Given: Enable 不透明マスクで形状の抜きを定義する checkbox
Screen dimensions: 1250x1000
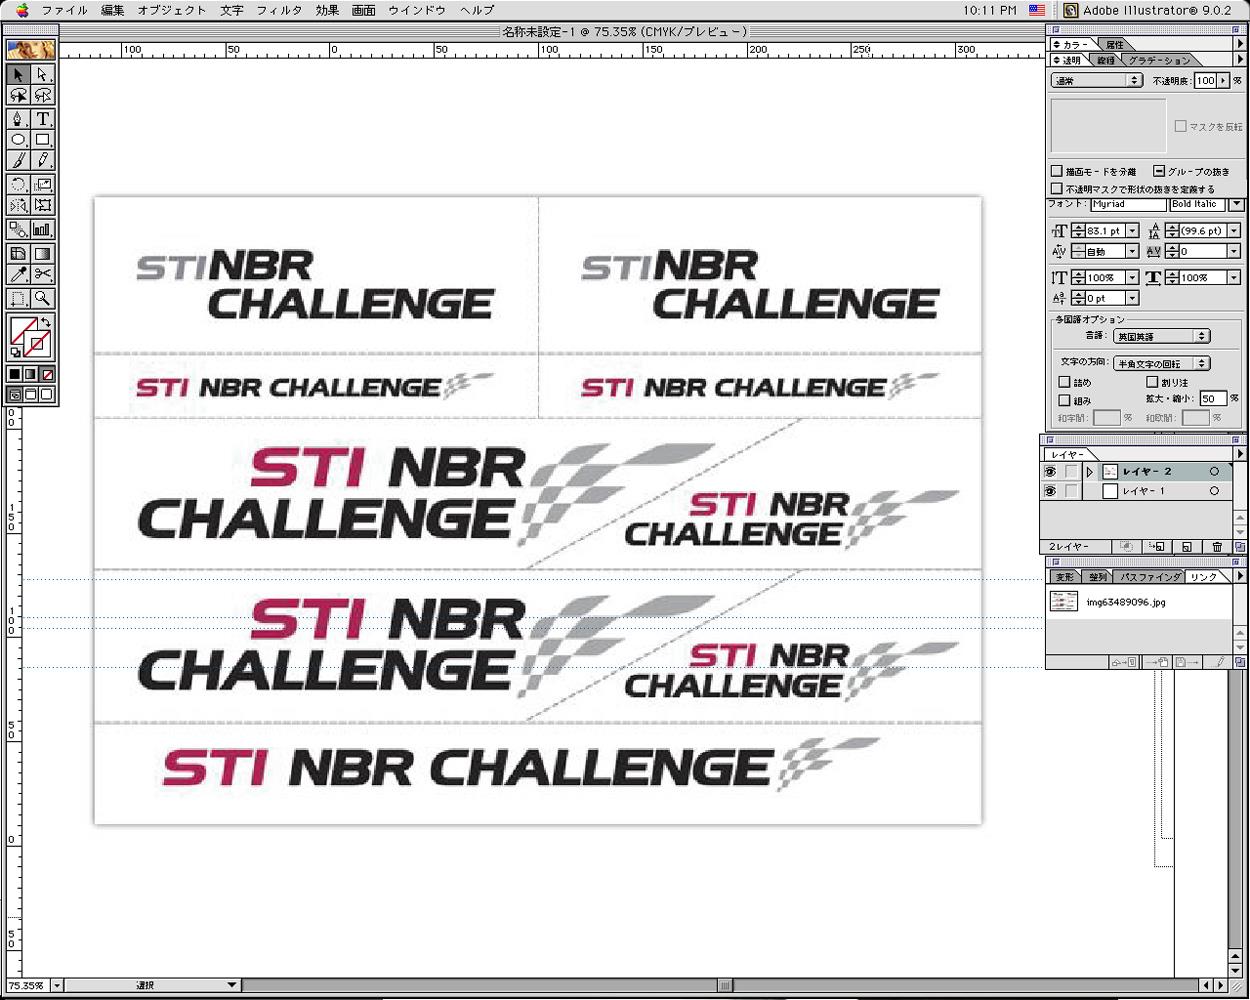Looking at the screenshot, I should (1057, 188).
